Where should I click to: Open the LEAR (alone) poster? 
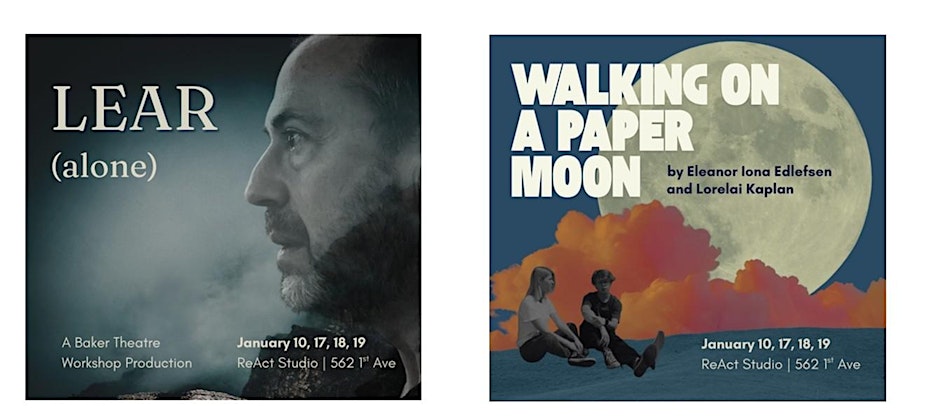[x=223, y=217]
